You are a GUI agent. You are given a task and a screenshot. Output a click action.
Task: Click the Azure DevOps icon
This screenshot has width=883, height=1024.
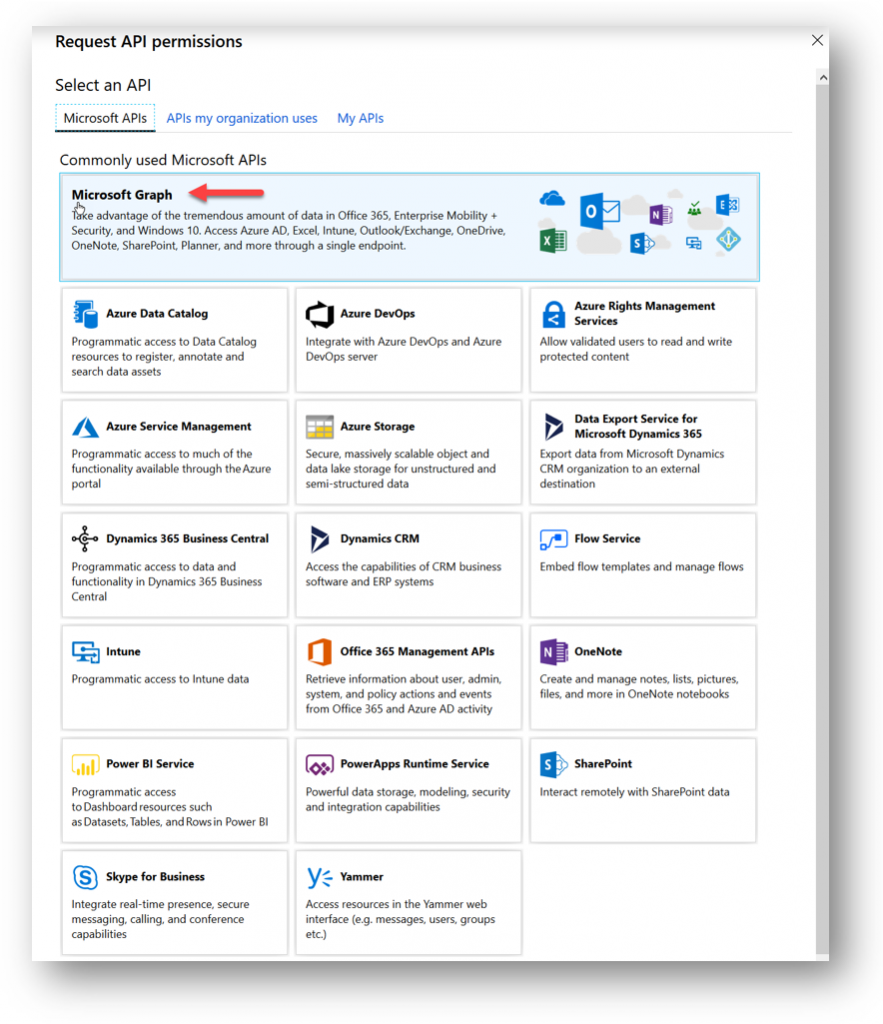tap(319, 314)
